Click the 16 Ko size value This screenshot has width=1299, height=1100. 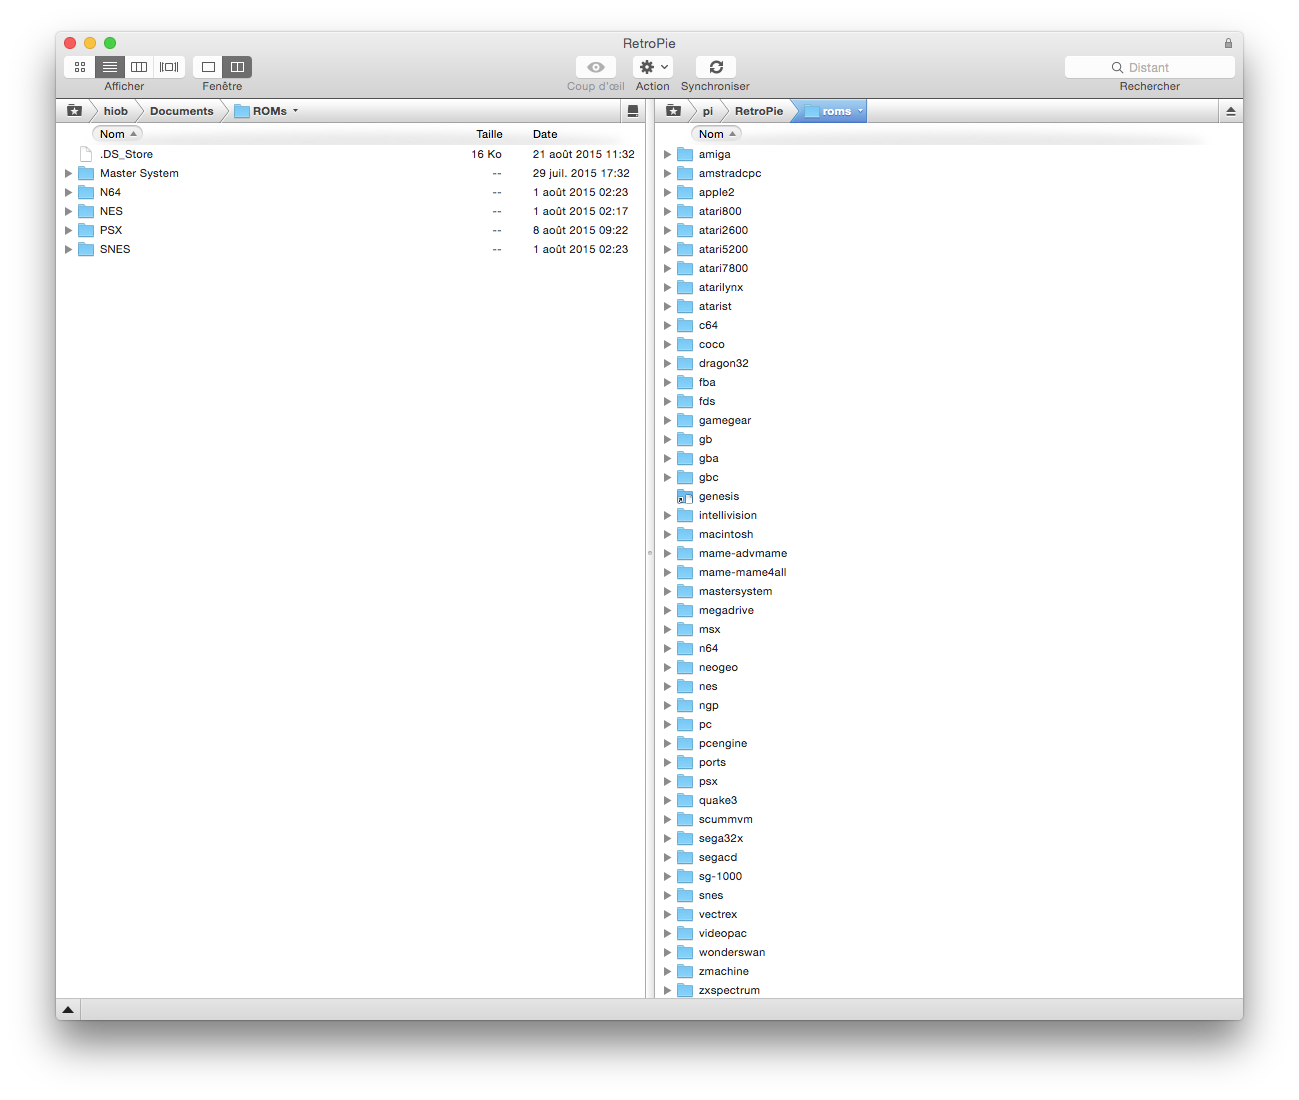coord(486,154)
